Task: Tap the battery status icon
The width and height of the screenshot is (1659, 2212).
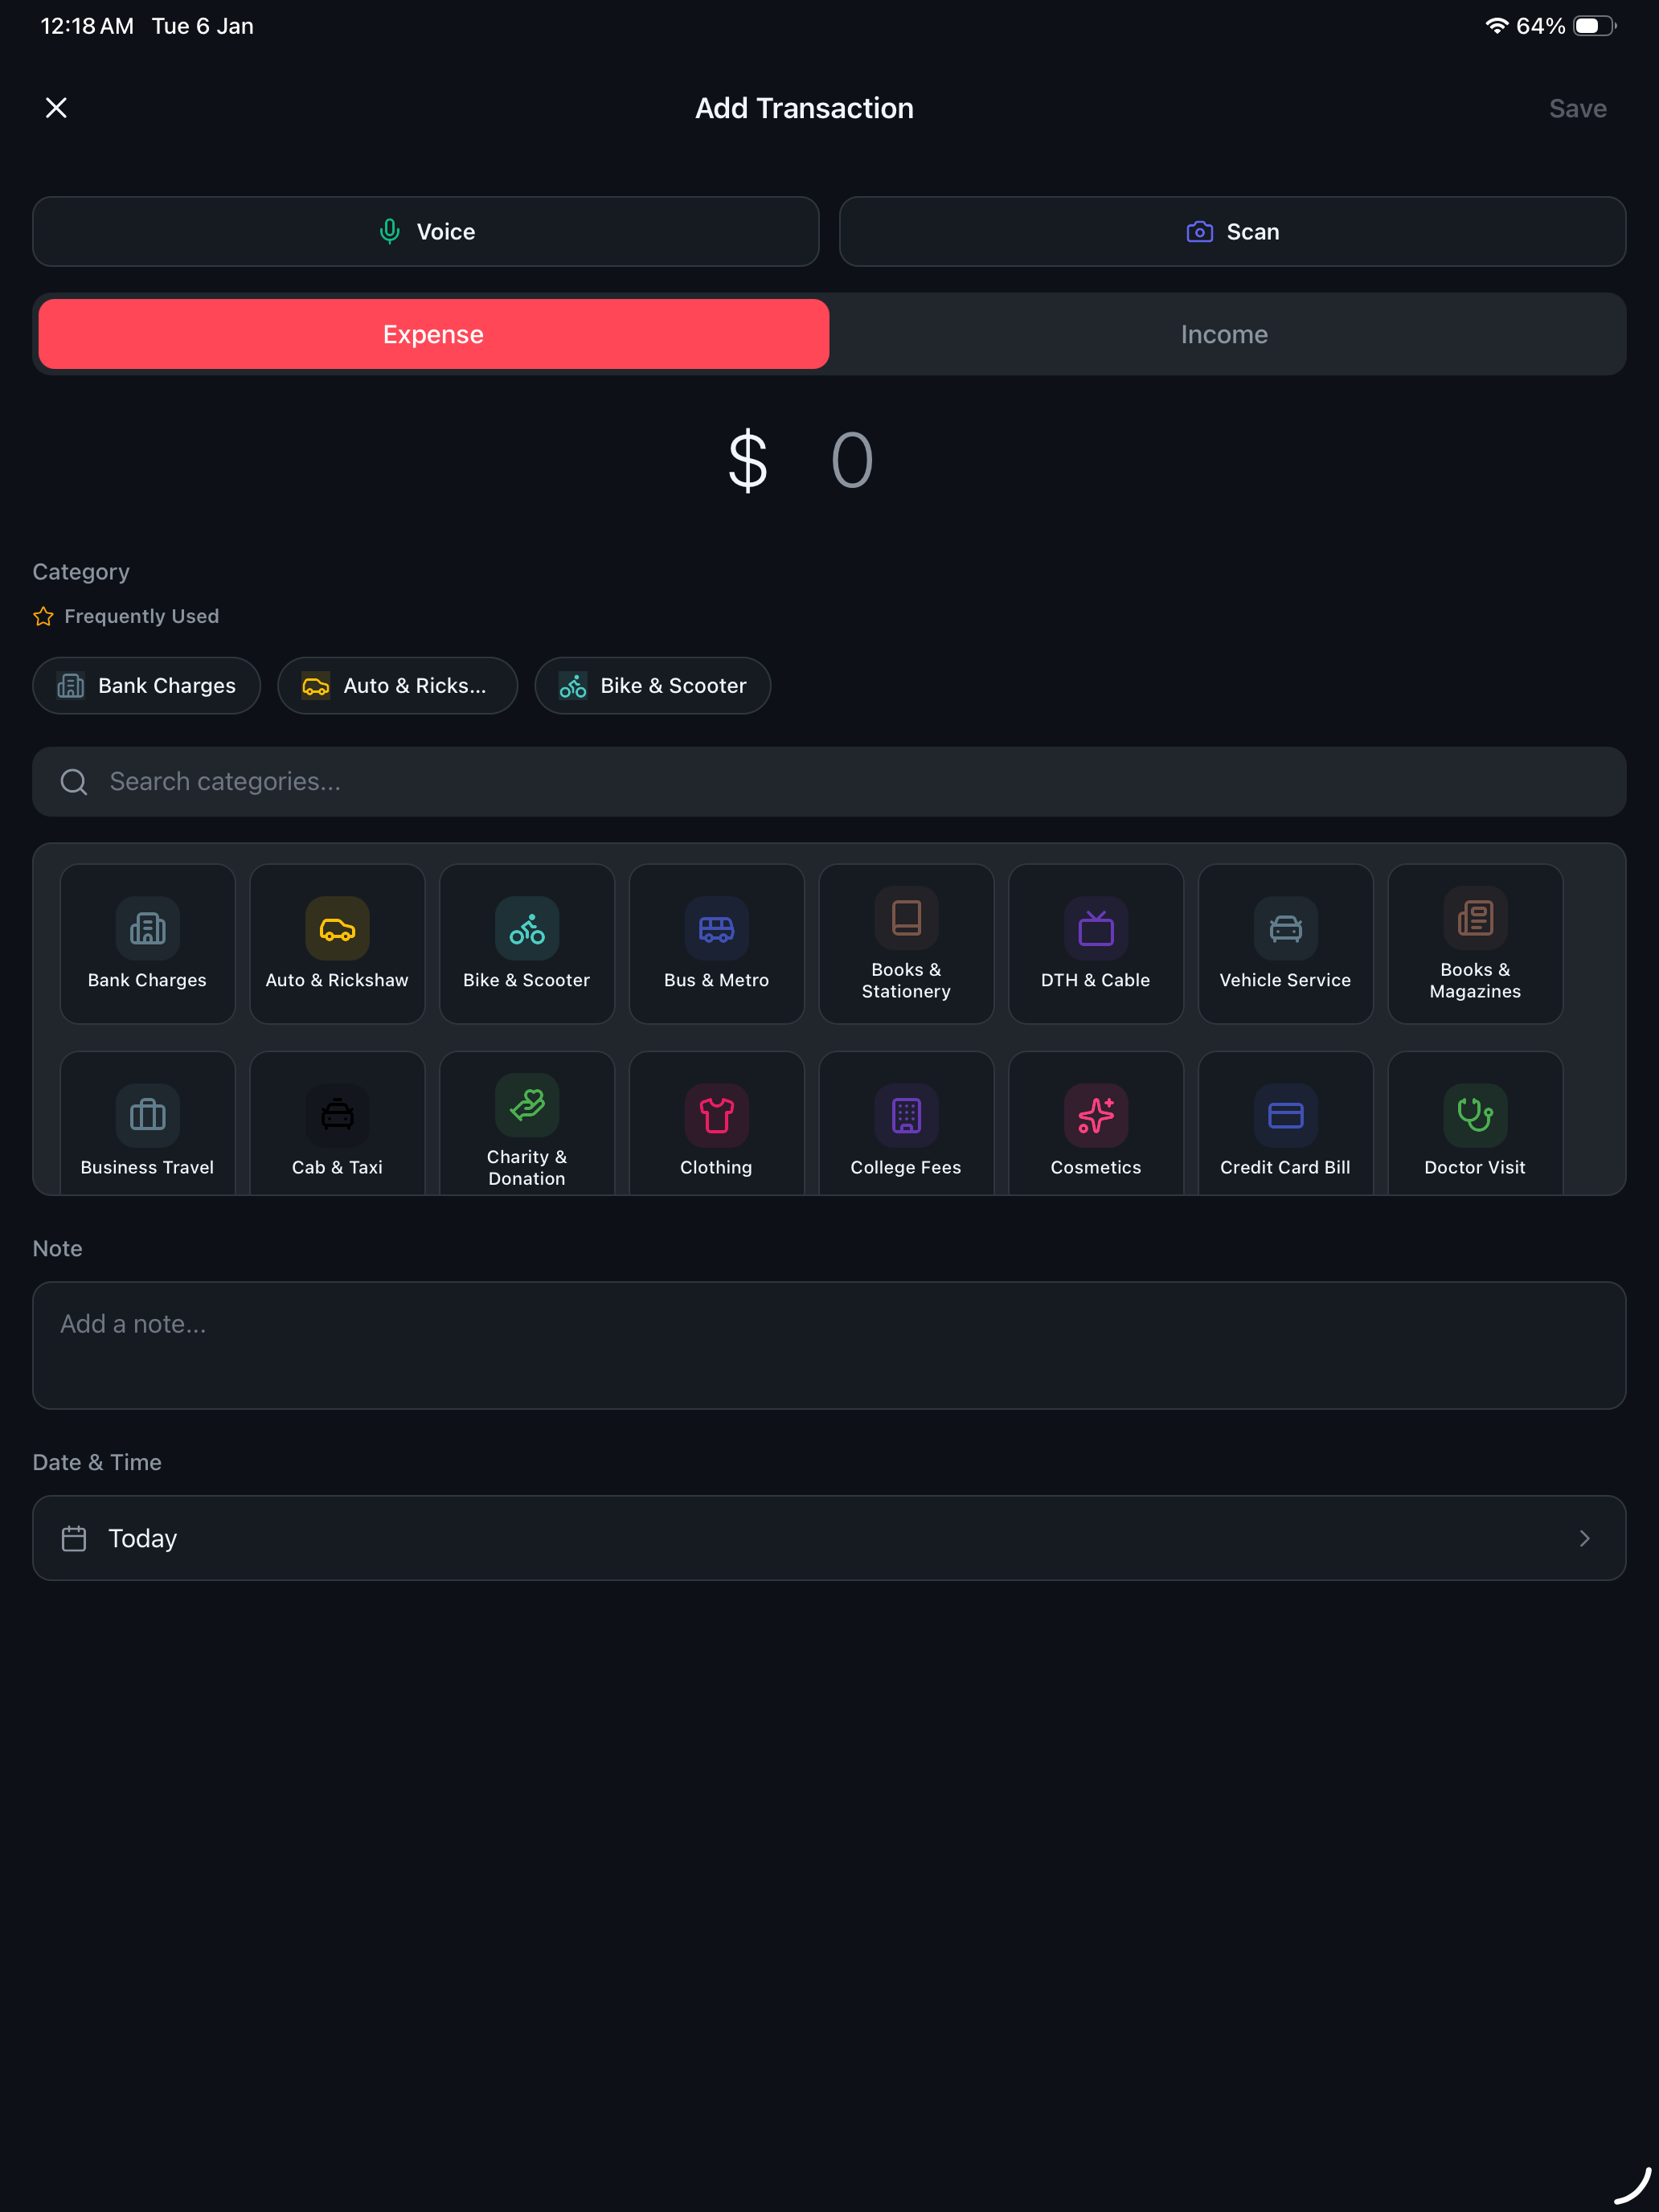Action: [x=1595, y=26]
